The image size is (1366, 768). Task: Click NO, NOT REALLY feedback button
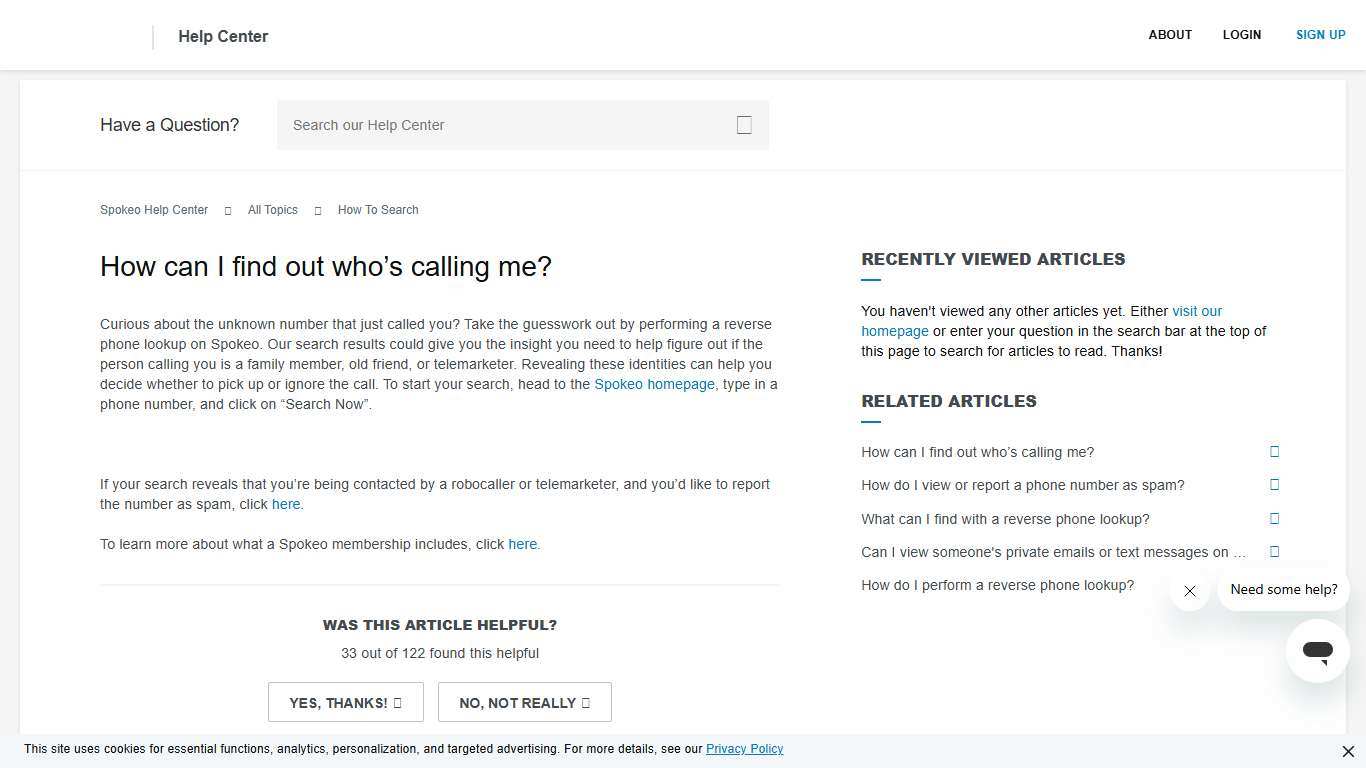[x=524, y=702]
